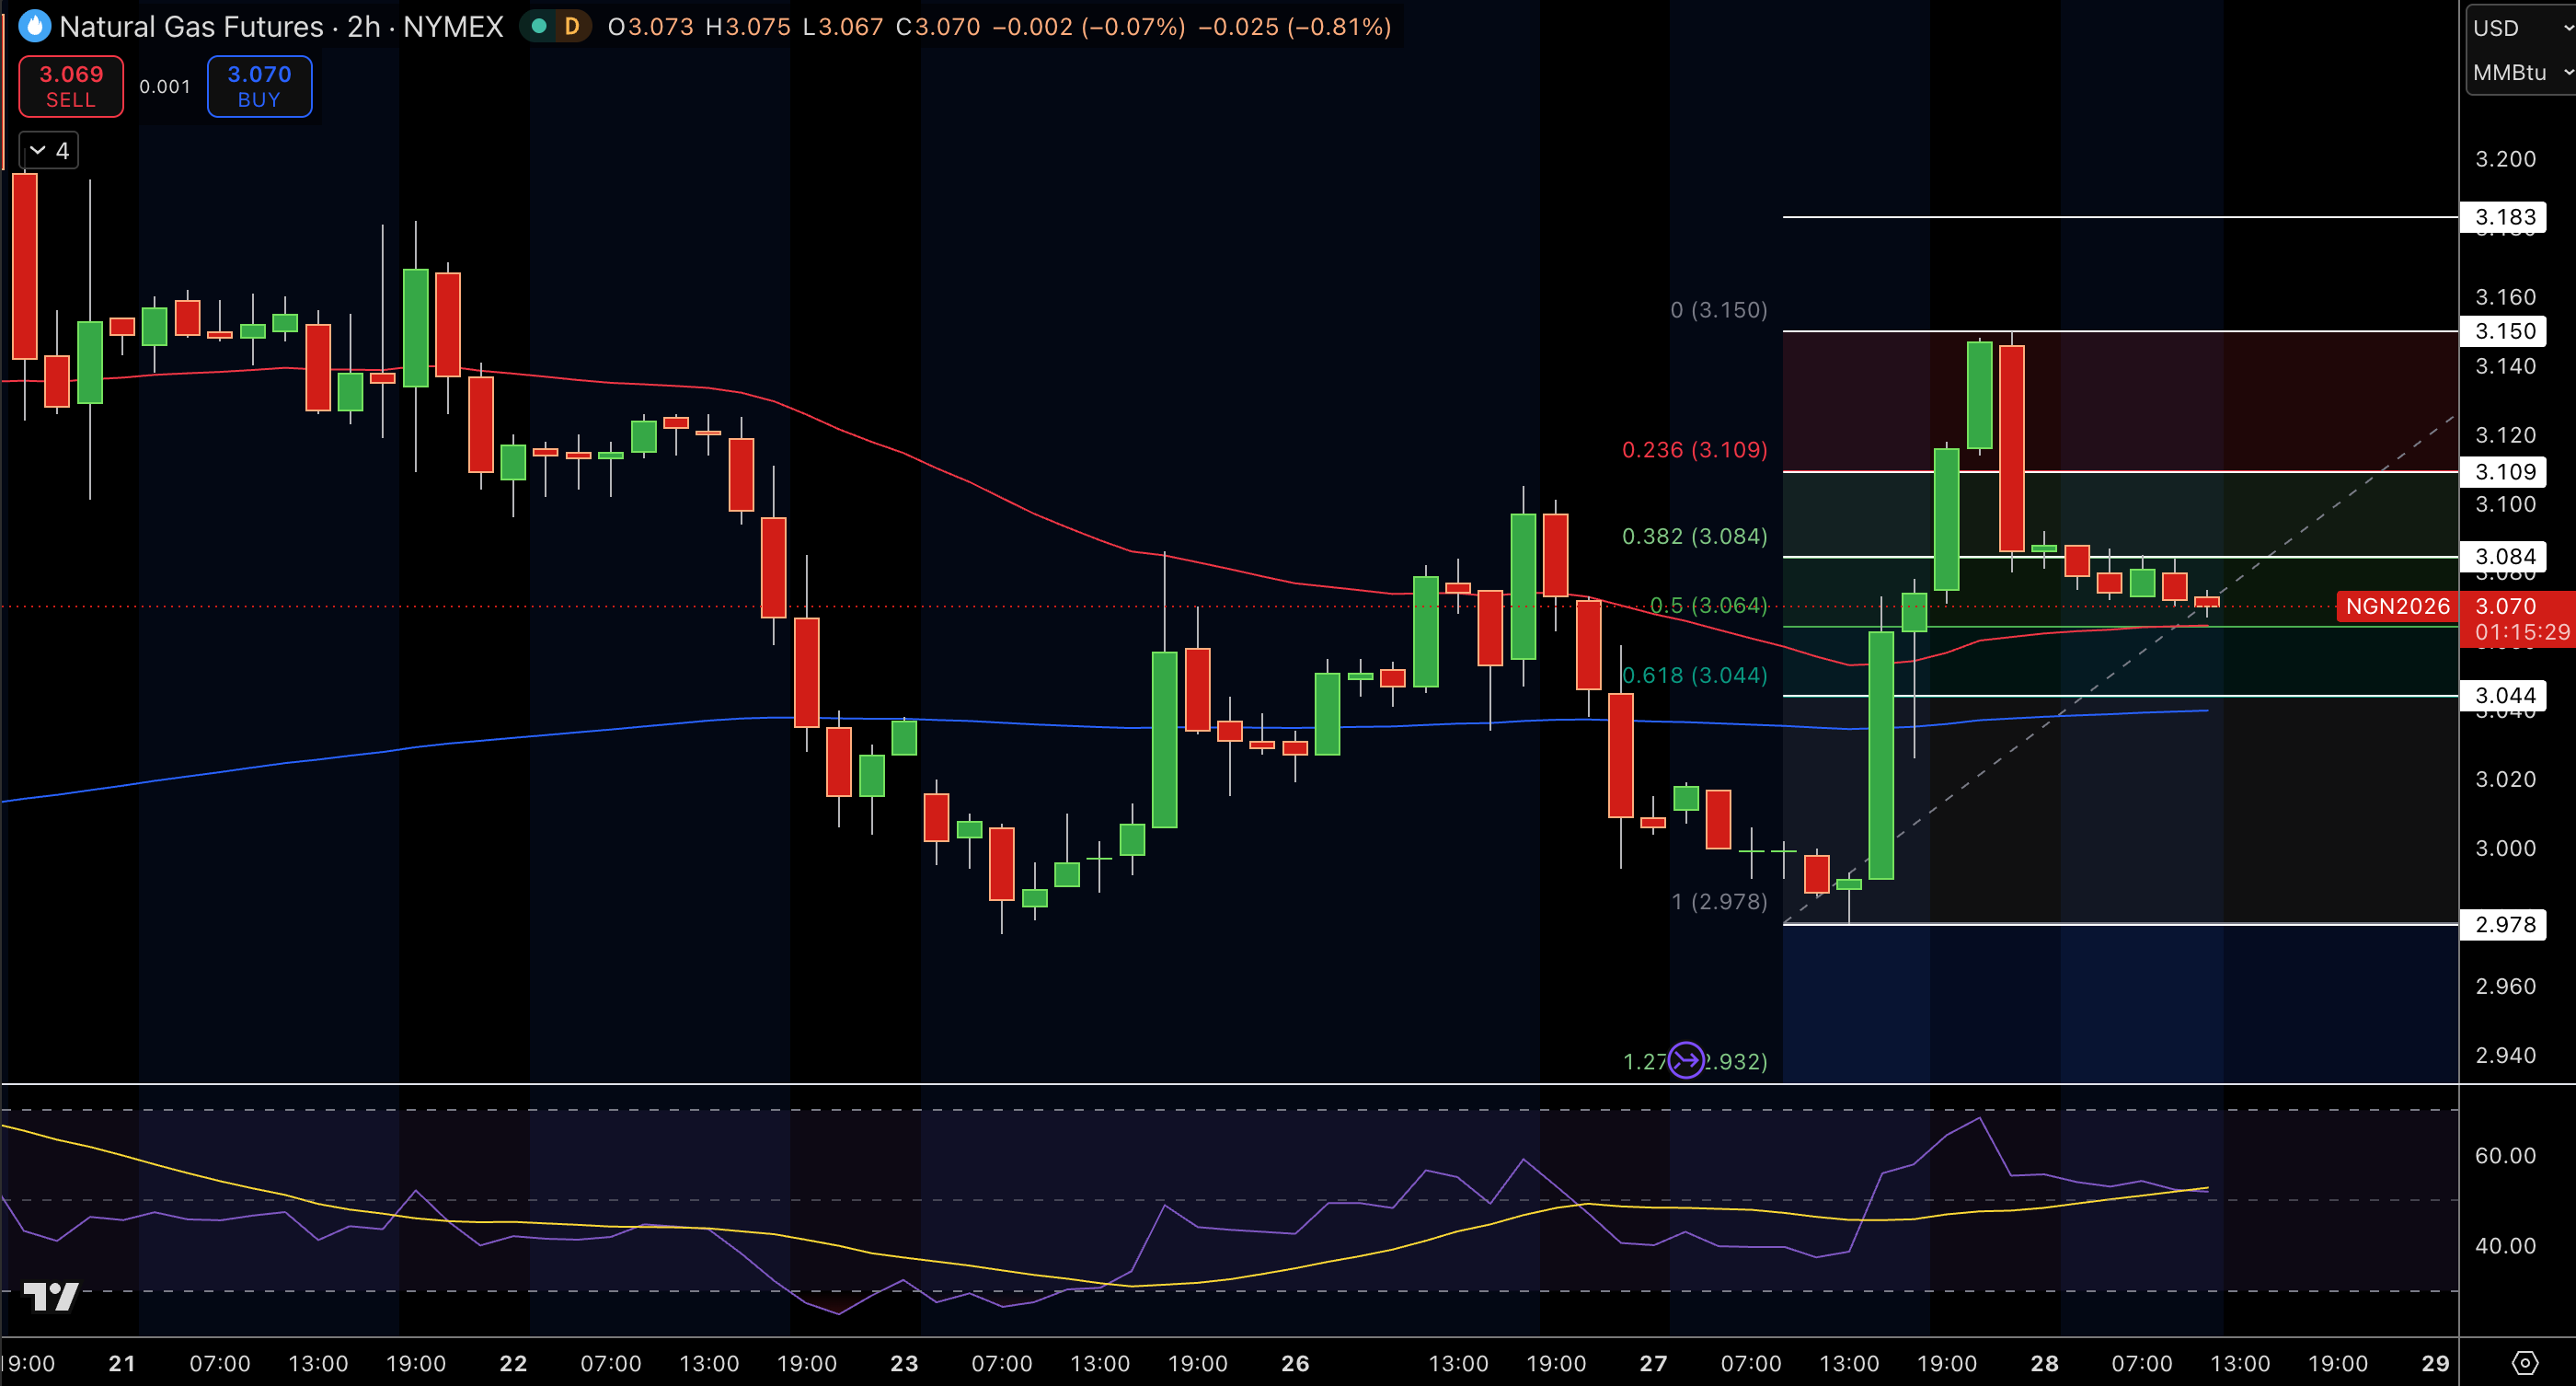Screen dimensions: 2576x1386
Task: Select the 3.109 price axis label
Action: [x=2504, y=471]
